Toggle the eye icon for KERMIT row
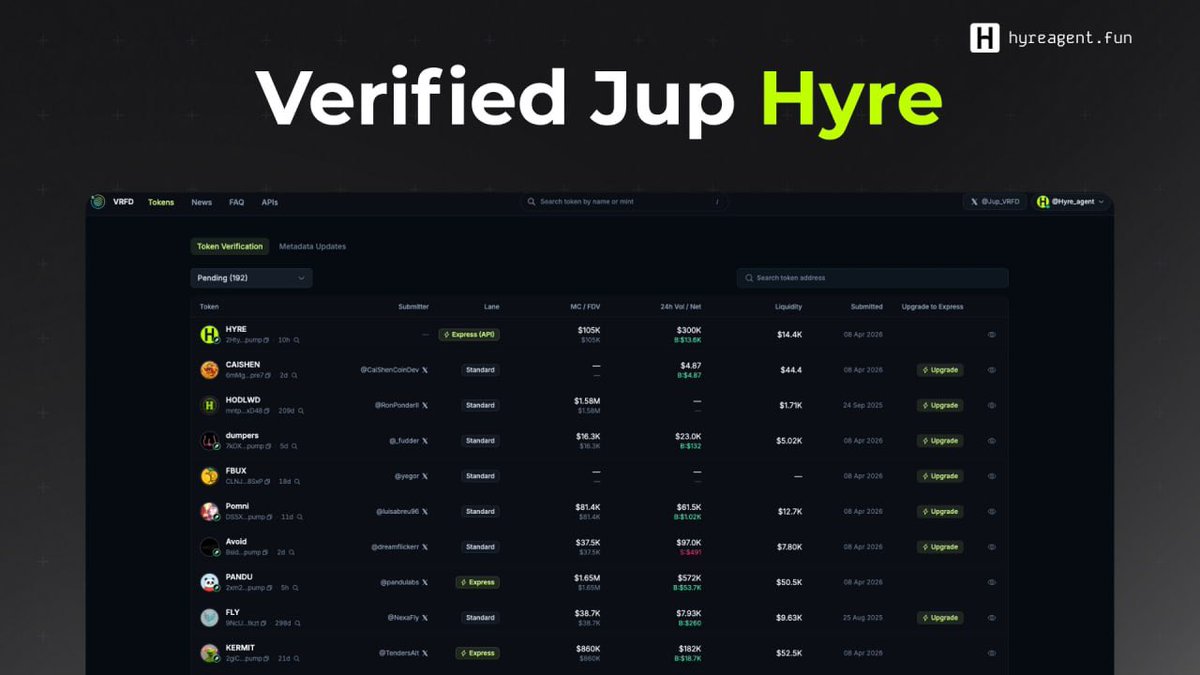 pos(992,653)
